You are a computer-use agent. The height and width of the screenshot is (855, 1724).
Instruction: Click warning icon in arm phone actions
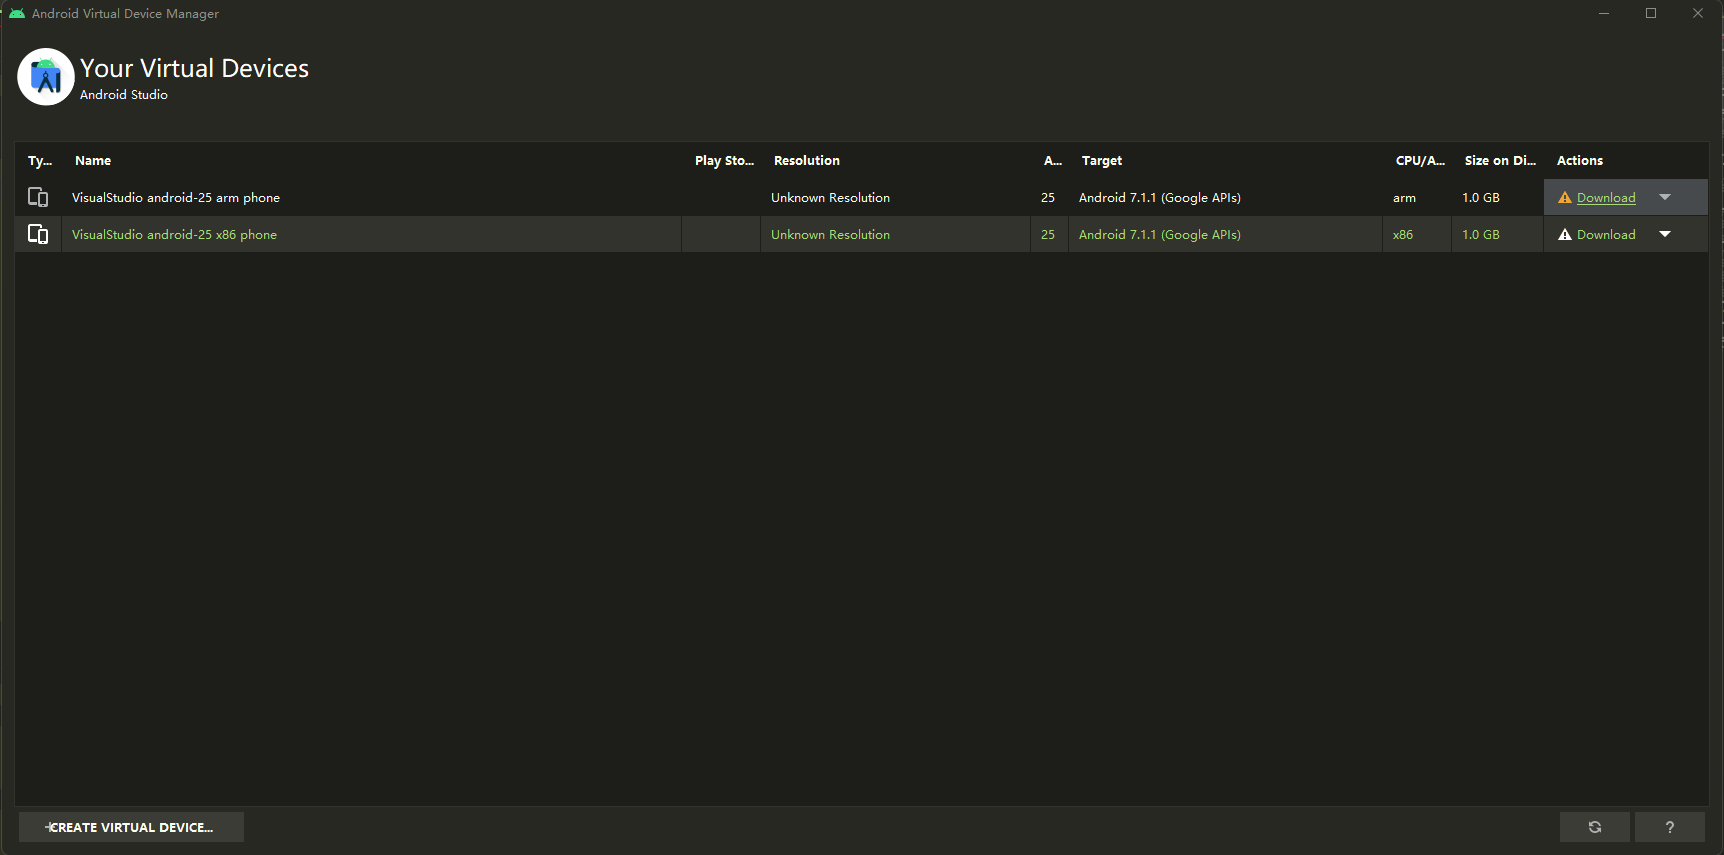(x=1565, y=198)
